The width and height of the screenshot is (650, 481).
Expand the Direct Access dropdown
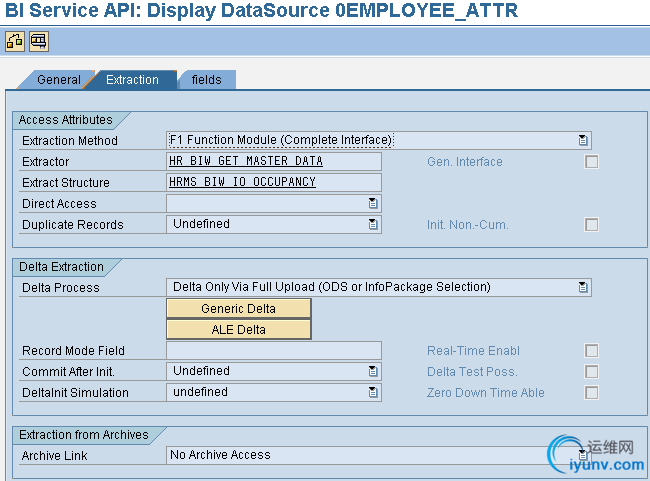coord(373,203)
